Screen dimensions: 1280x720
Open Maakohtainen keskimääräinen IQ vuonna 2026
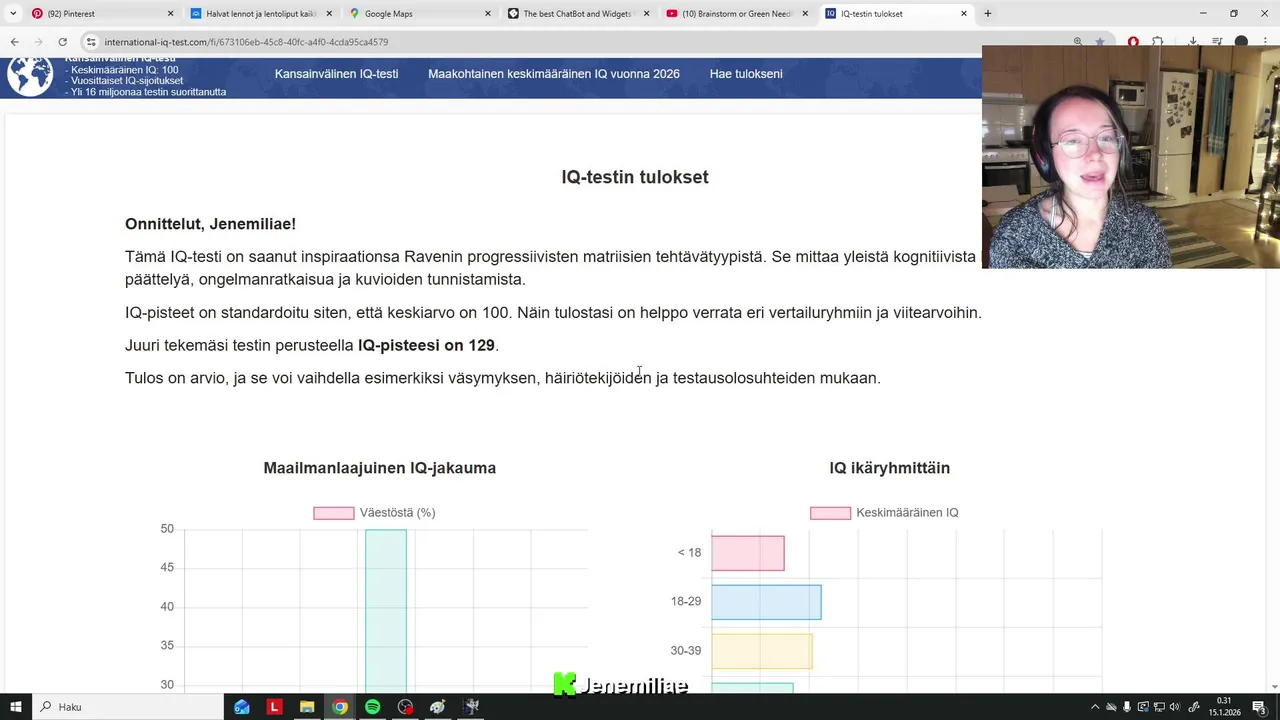tap(554, 74)
